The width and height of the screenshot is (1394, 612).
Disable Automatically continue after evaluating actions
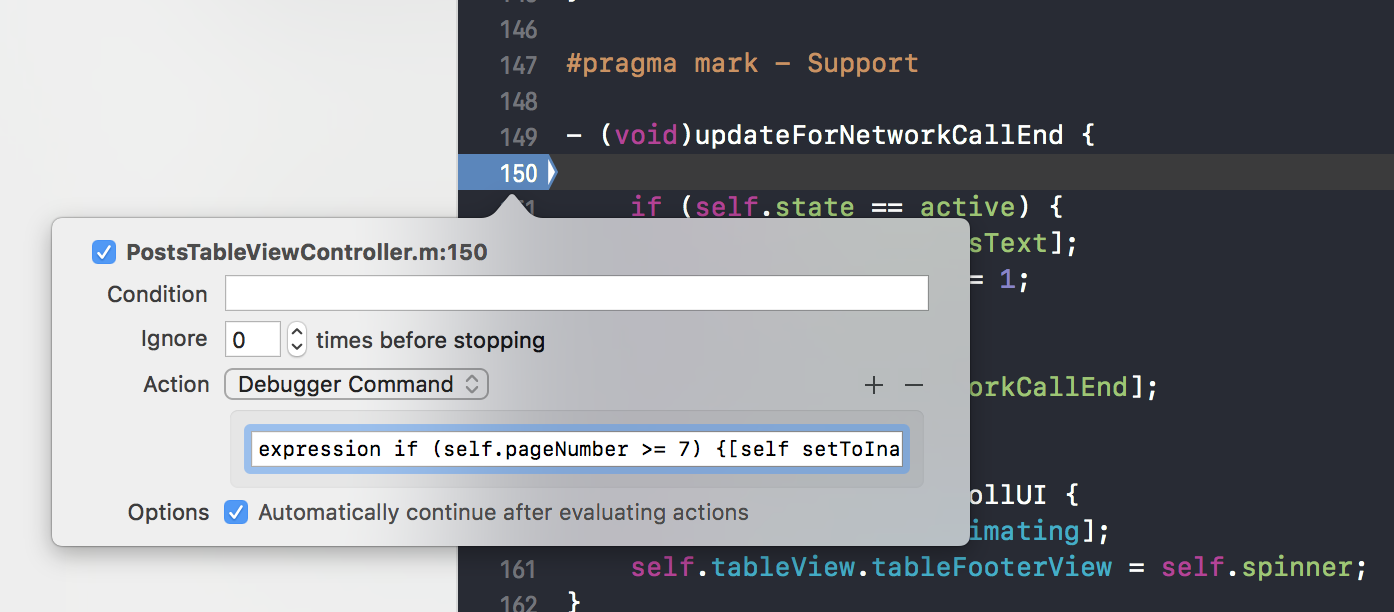(x=236, y=512)
